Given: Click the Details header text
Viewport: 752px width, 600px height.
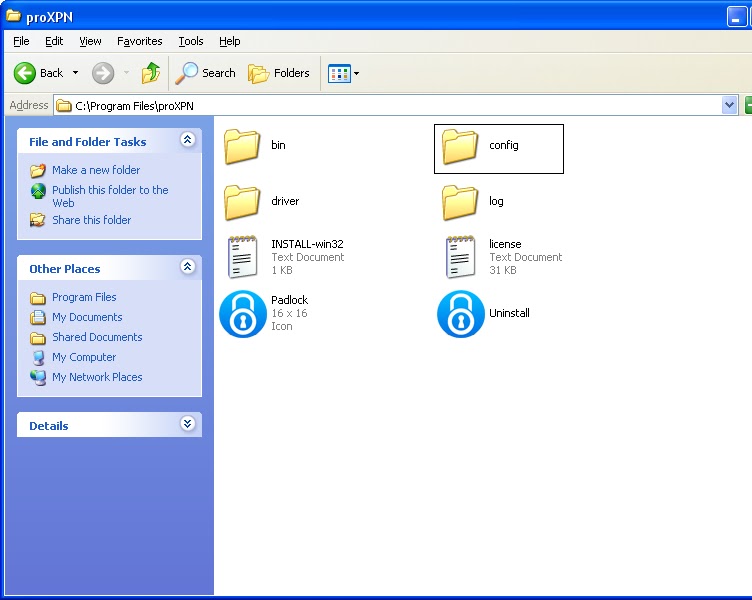Looking at the screenshot, I should (x=49, y=426).
